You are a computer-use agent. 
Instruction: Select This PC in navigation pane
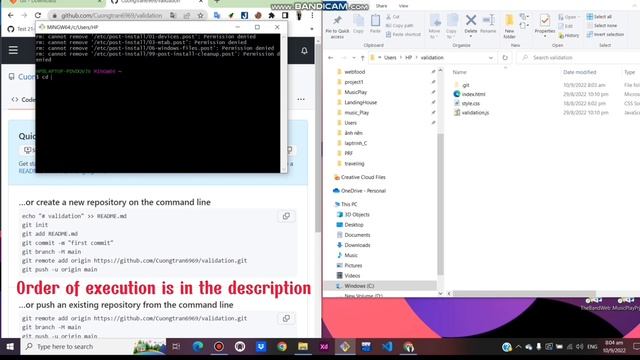tap(349, 204)
